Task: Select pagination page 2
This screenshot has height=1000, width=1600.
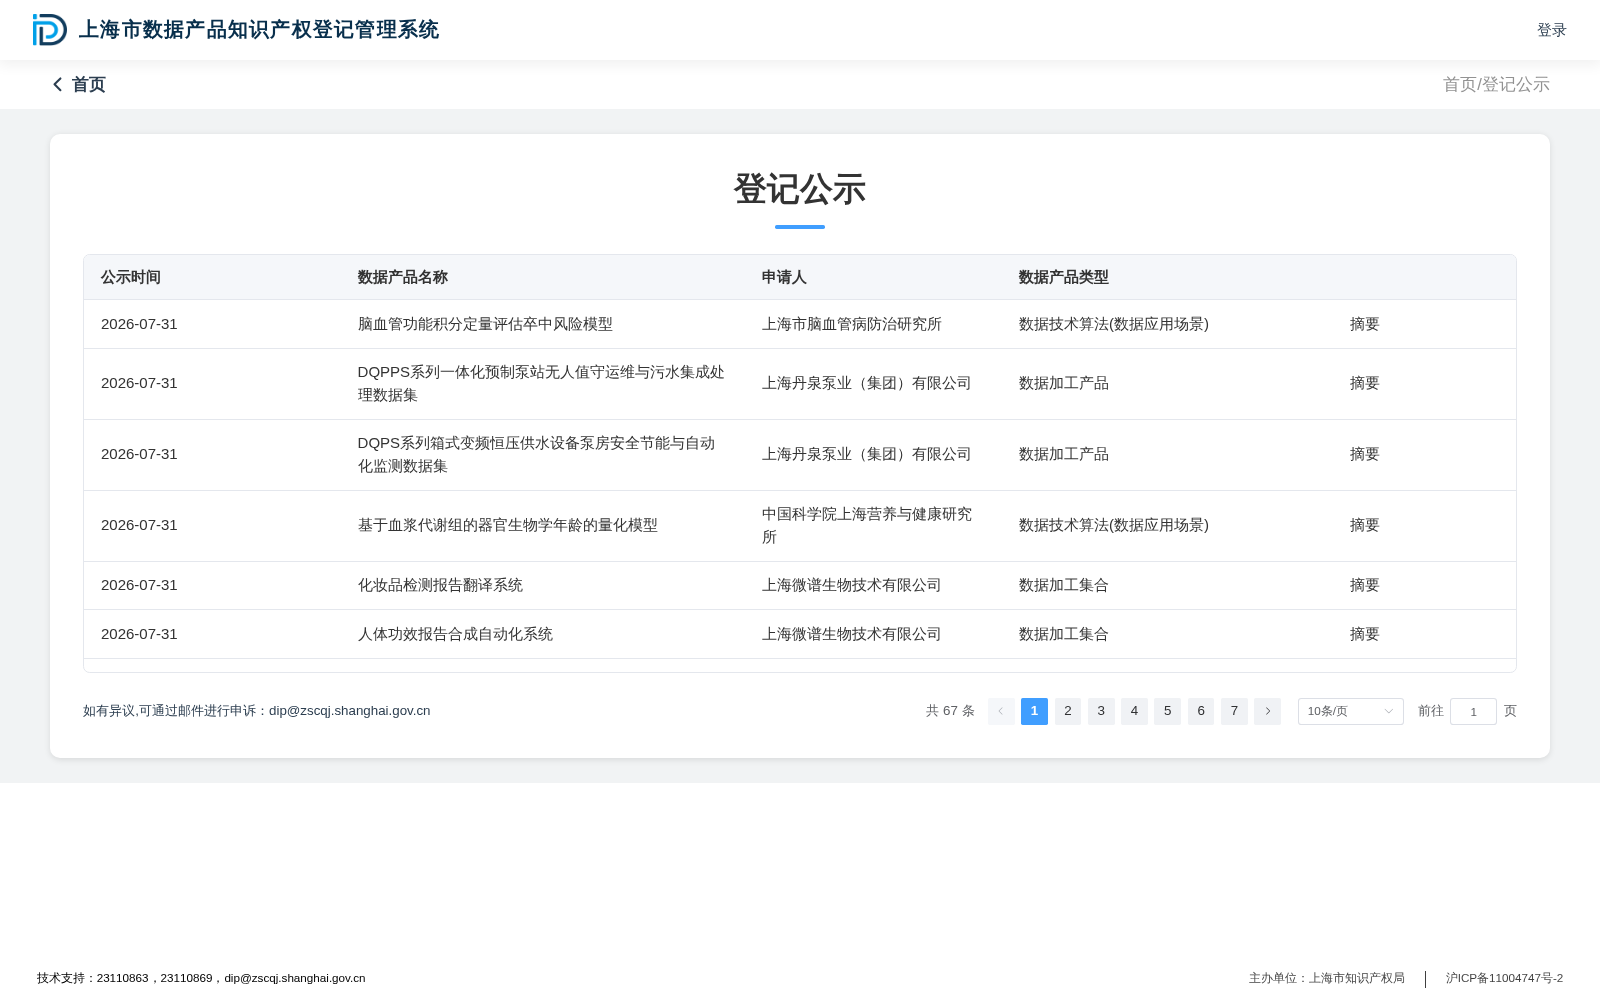Action: (x=1068, y=711)
